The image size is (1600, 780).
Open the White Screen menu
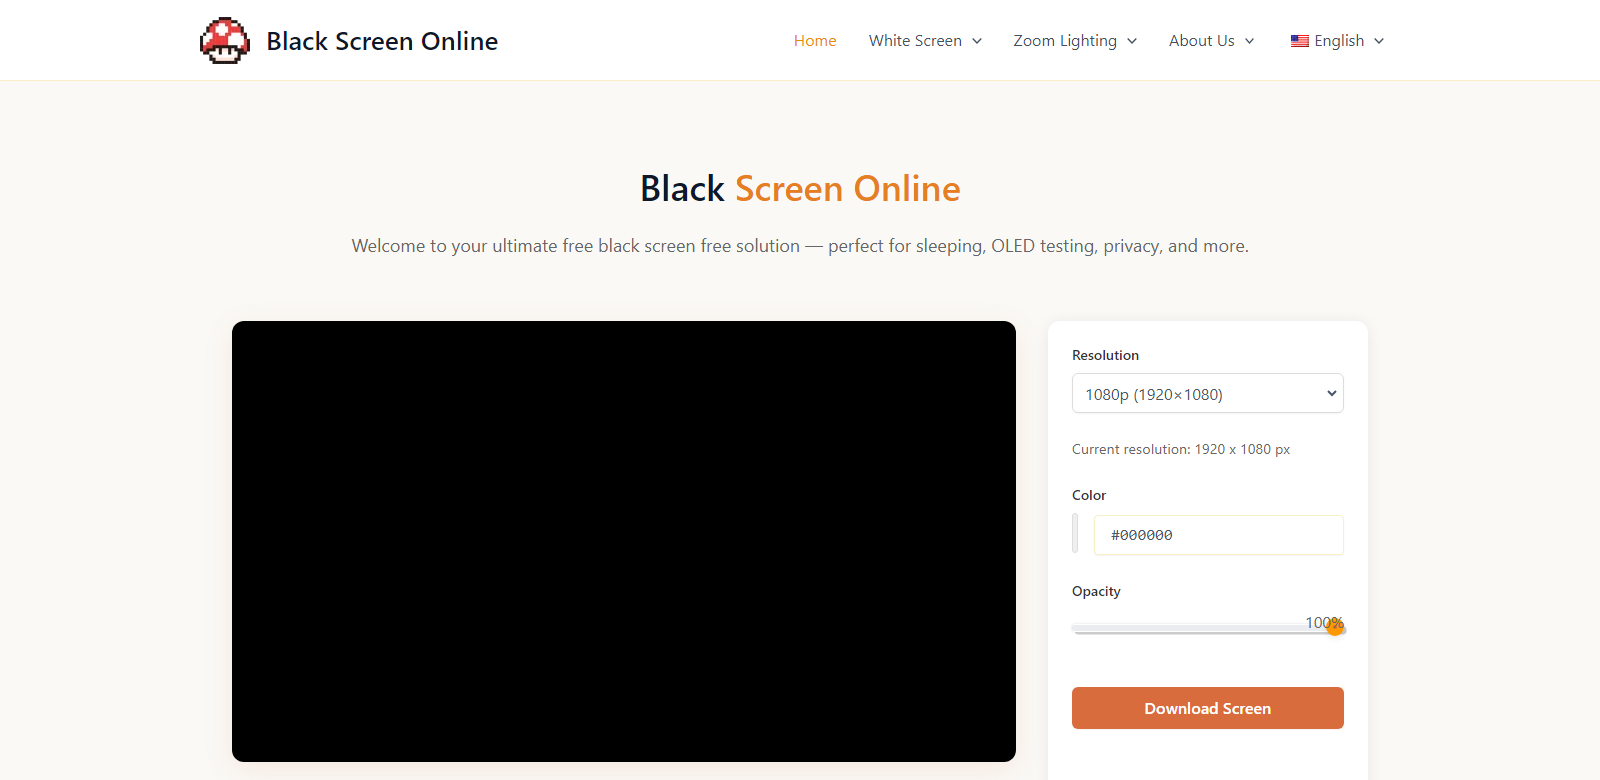pyautogui.click(x=915, y=41)
